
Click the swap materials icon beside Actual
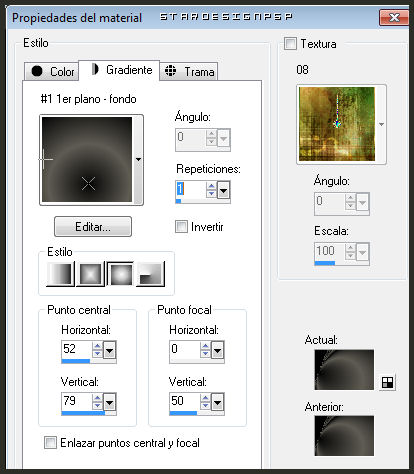(x=387, y=382)
